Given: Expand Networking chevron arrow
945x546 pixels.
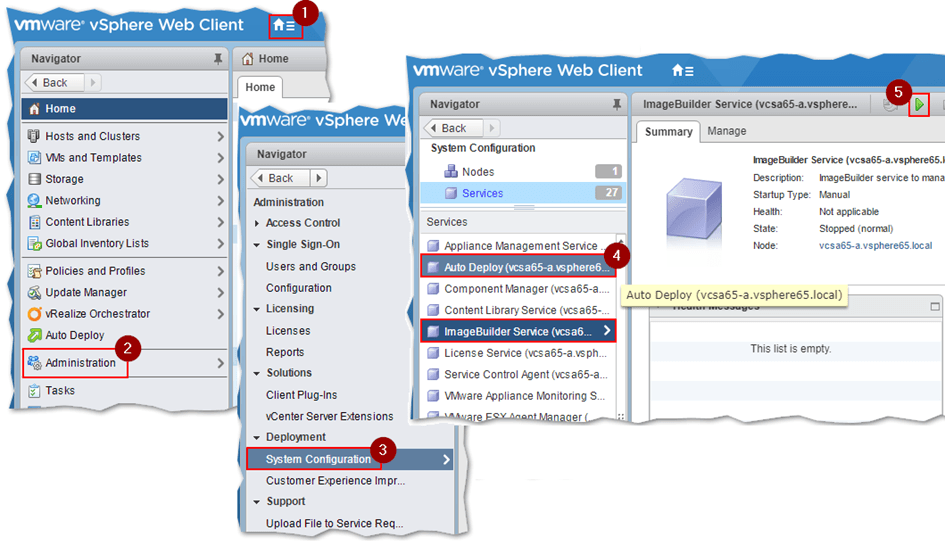Looking at the screenshot, I should [x=220, y=201].
